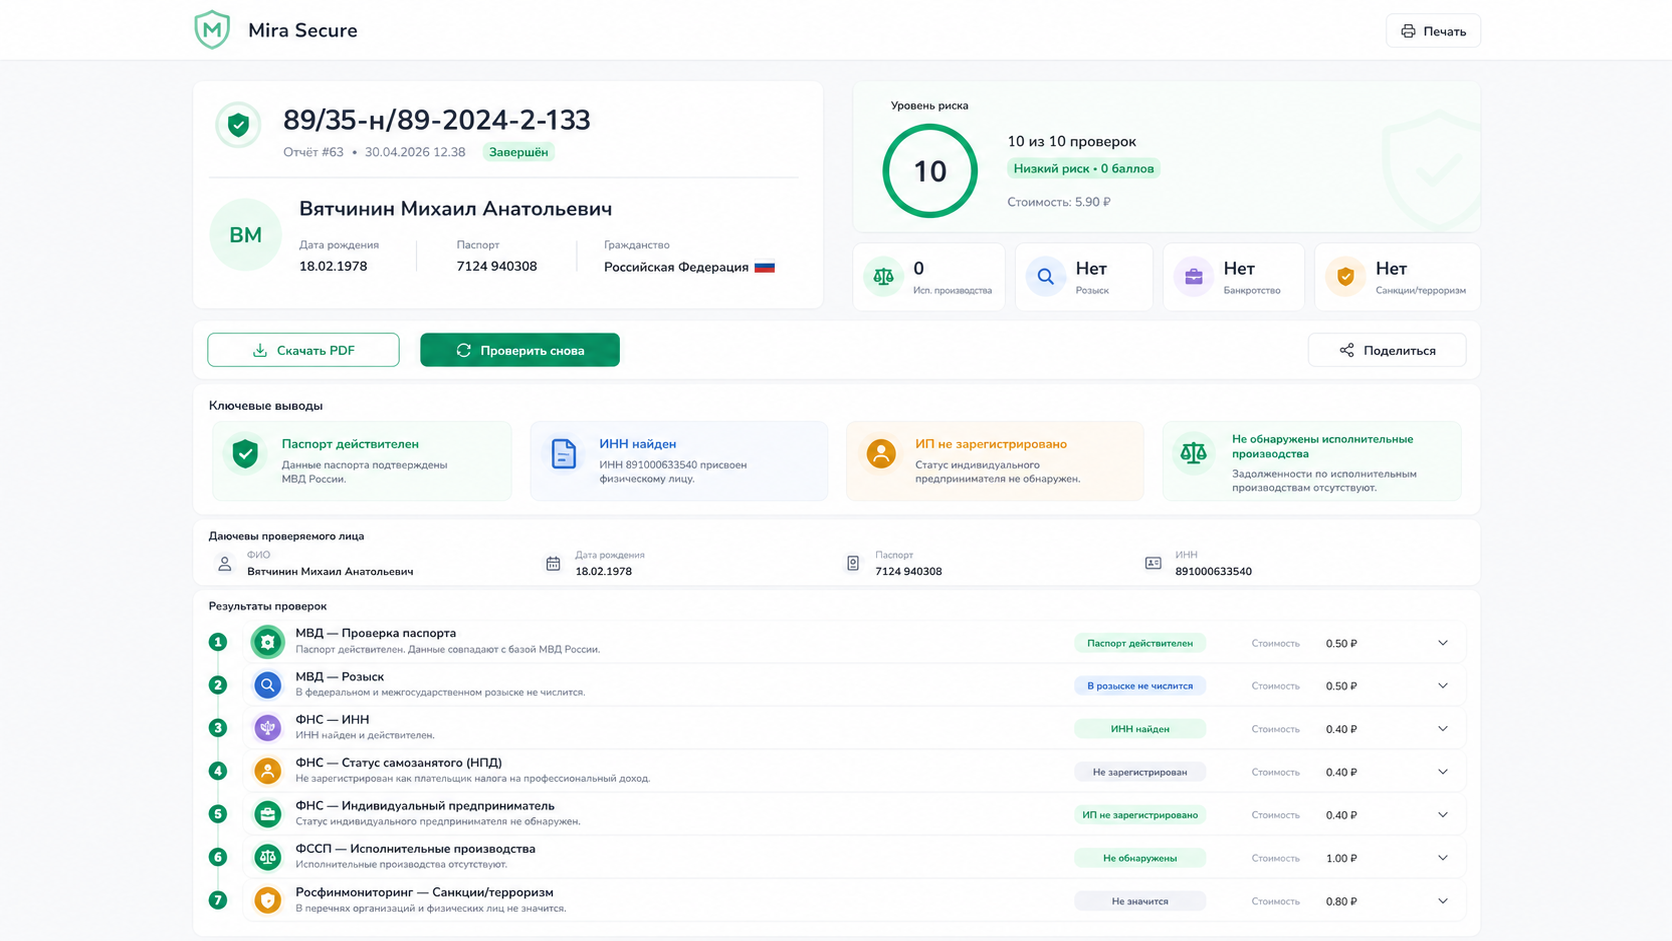Click the calendar icon next to Дата рождения
The image size is (1672, 941).
[553, 564]
